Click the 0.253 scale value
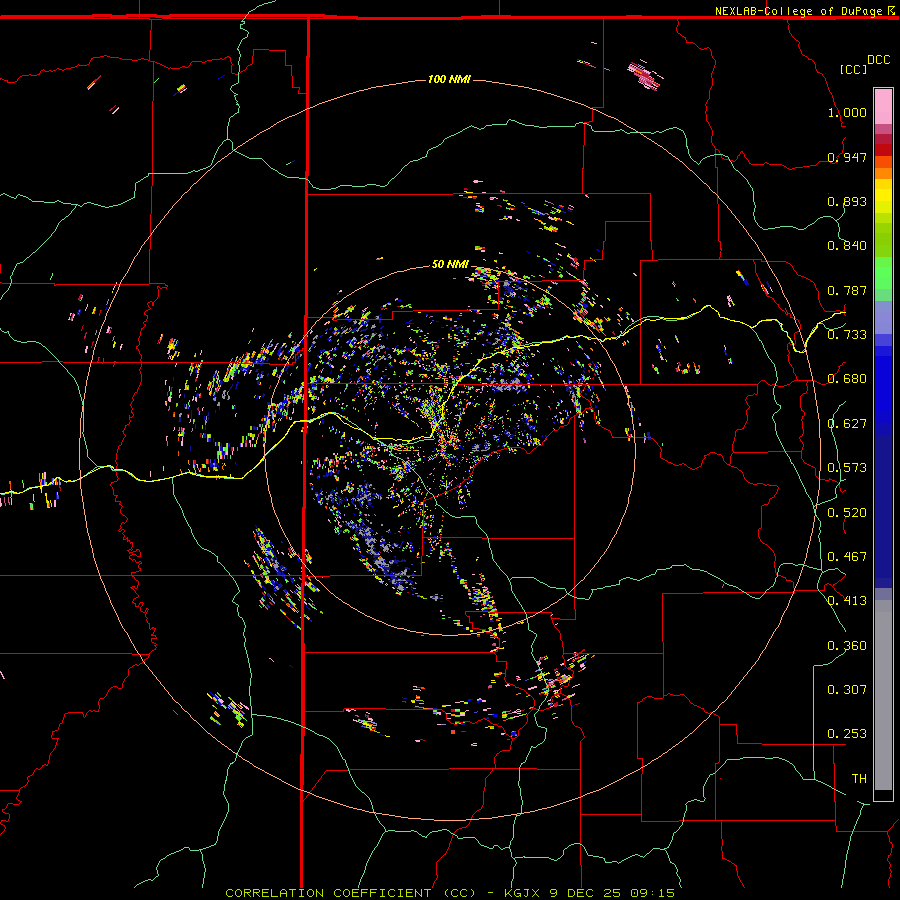900x900 pixels. point(847,734)
